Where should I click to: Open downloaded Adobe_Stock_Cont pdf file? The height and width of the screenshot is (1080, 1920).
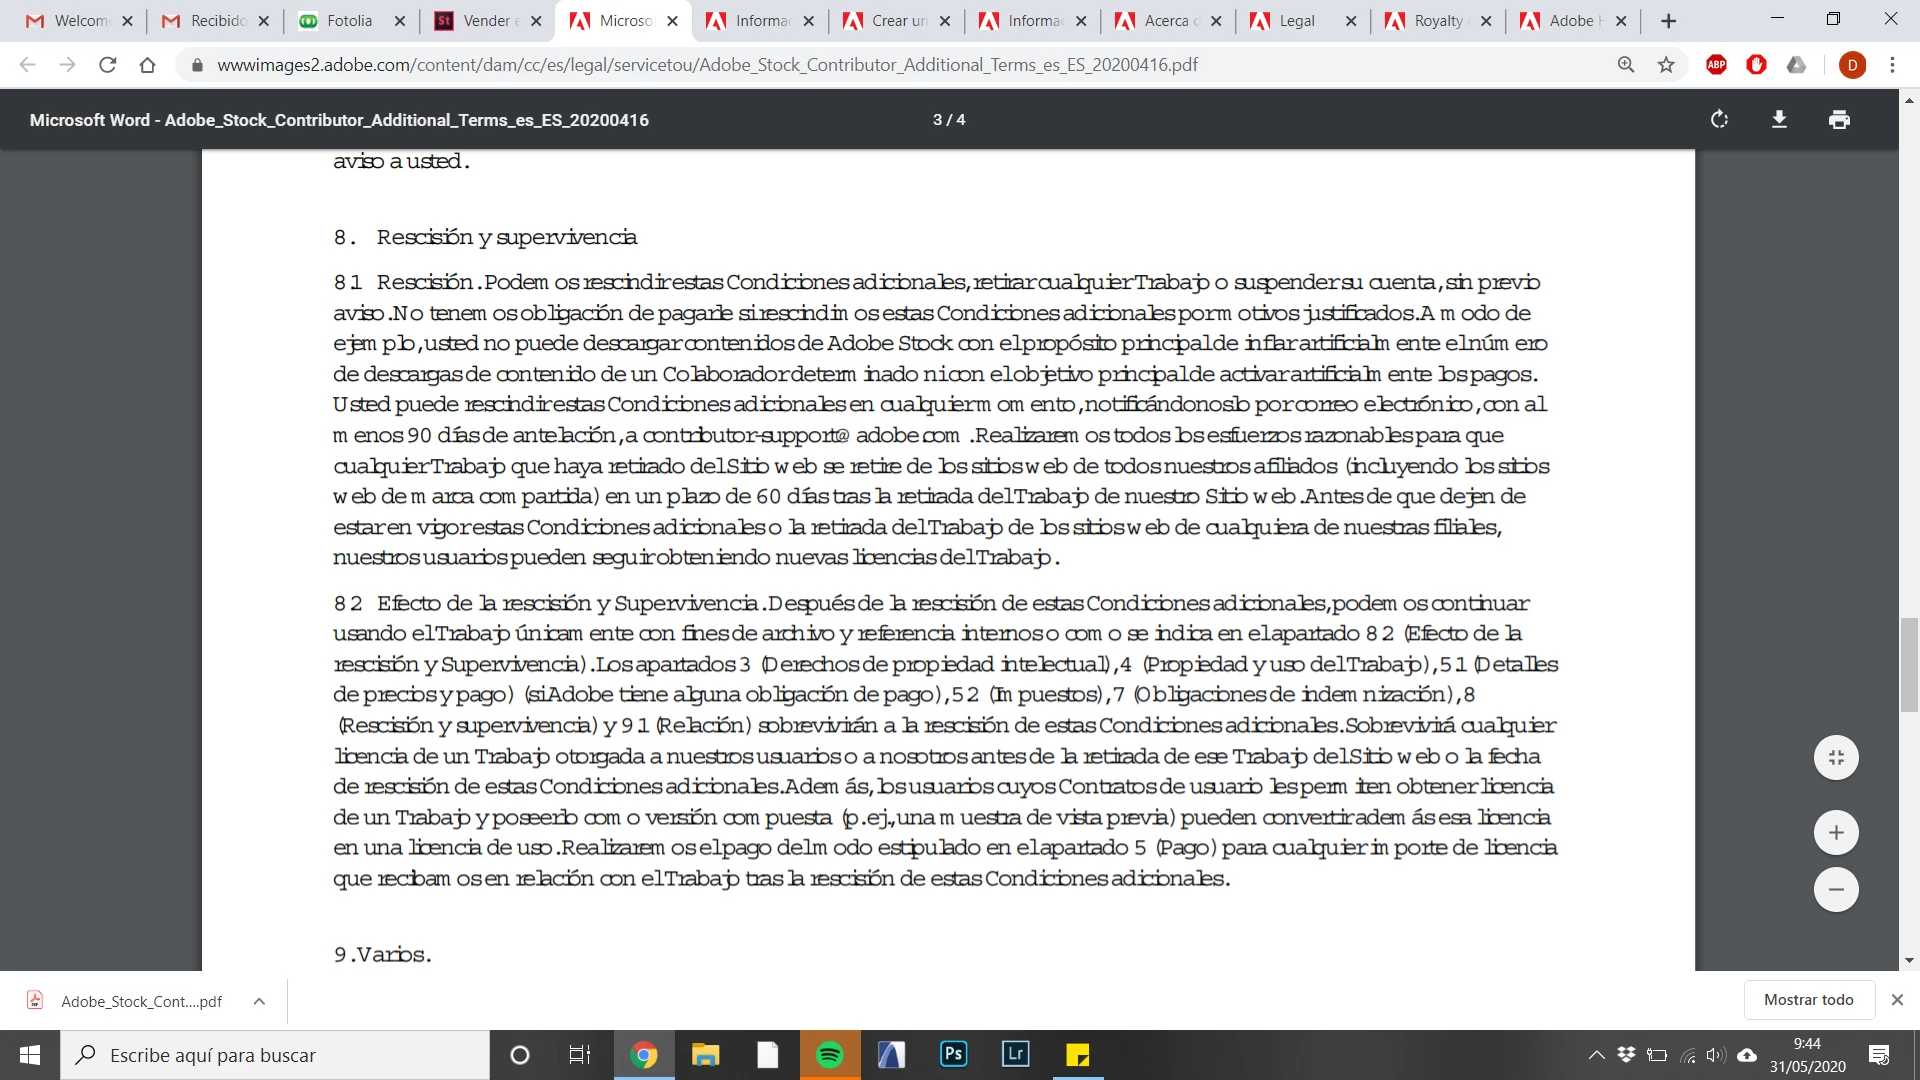[x=140, y=1001]
